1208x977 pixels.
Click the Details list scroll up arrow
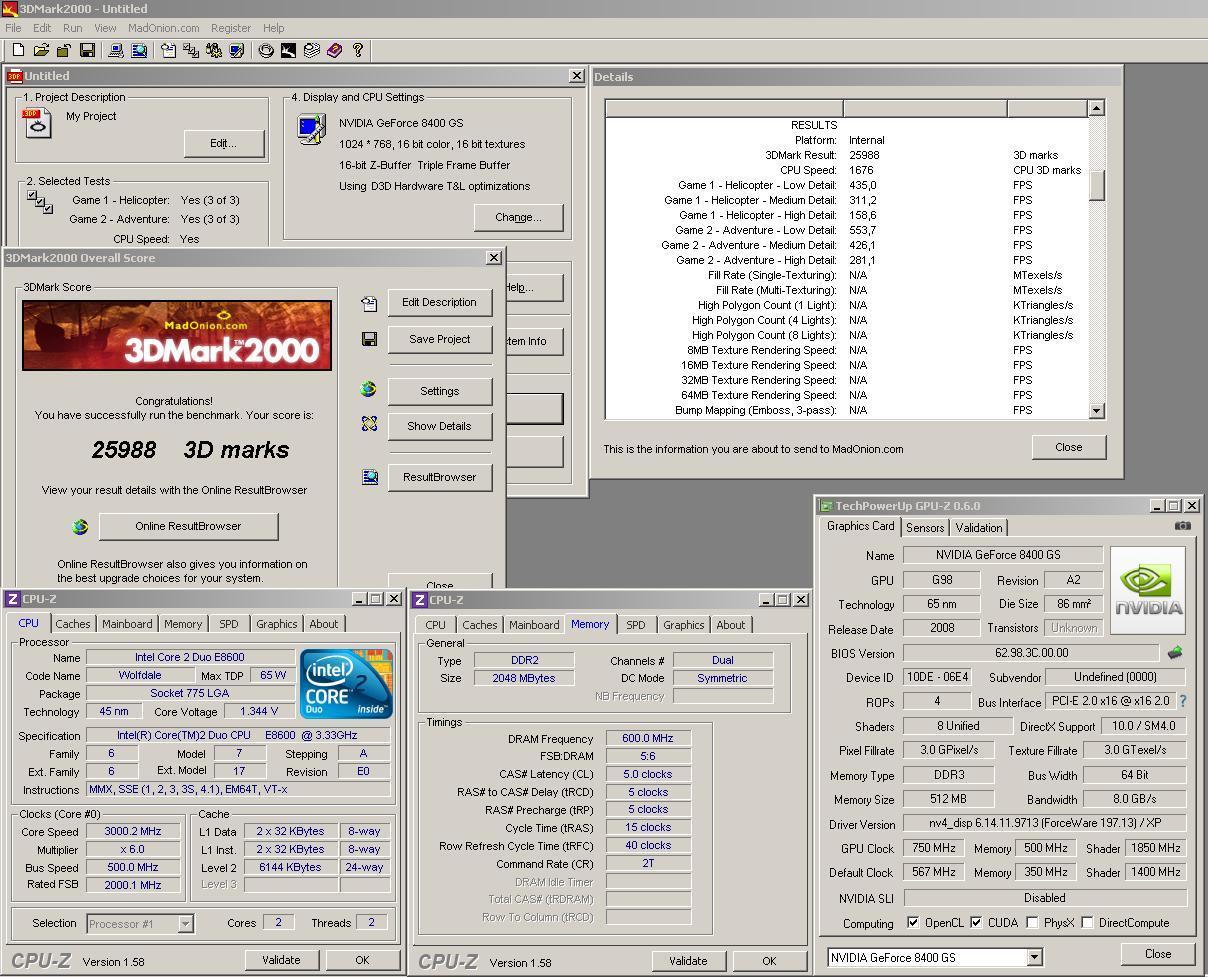click(x=1096, y=108)
